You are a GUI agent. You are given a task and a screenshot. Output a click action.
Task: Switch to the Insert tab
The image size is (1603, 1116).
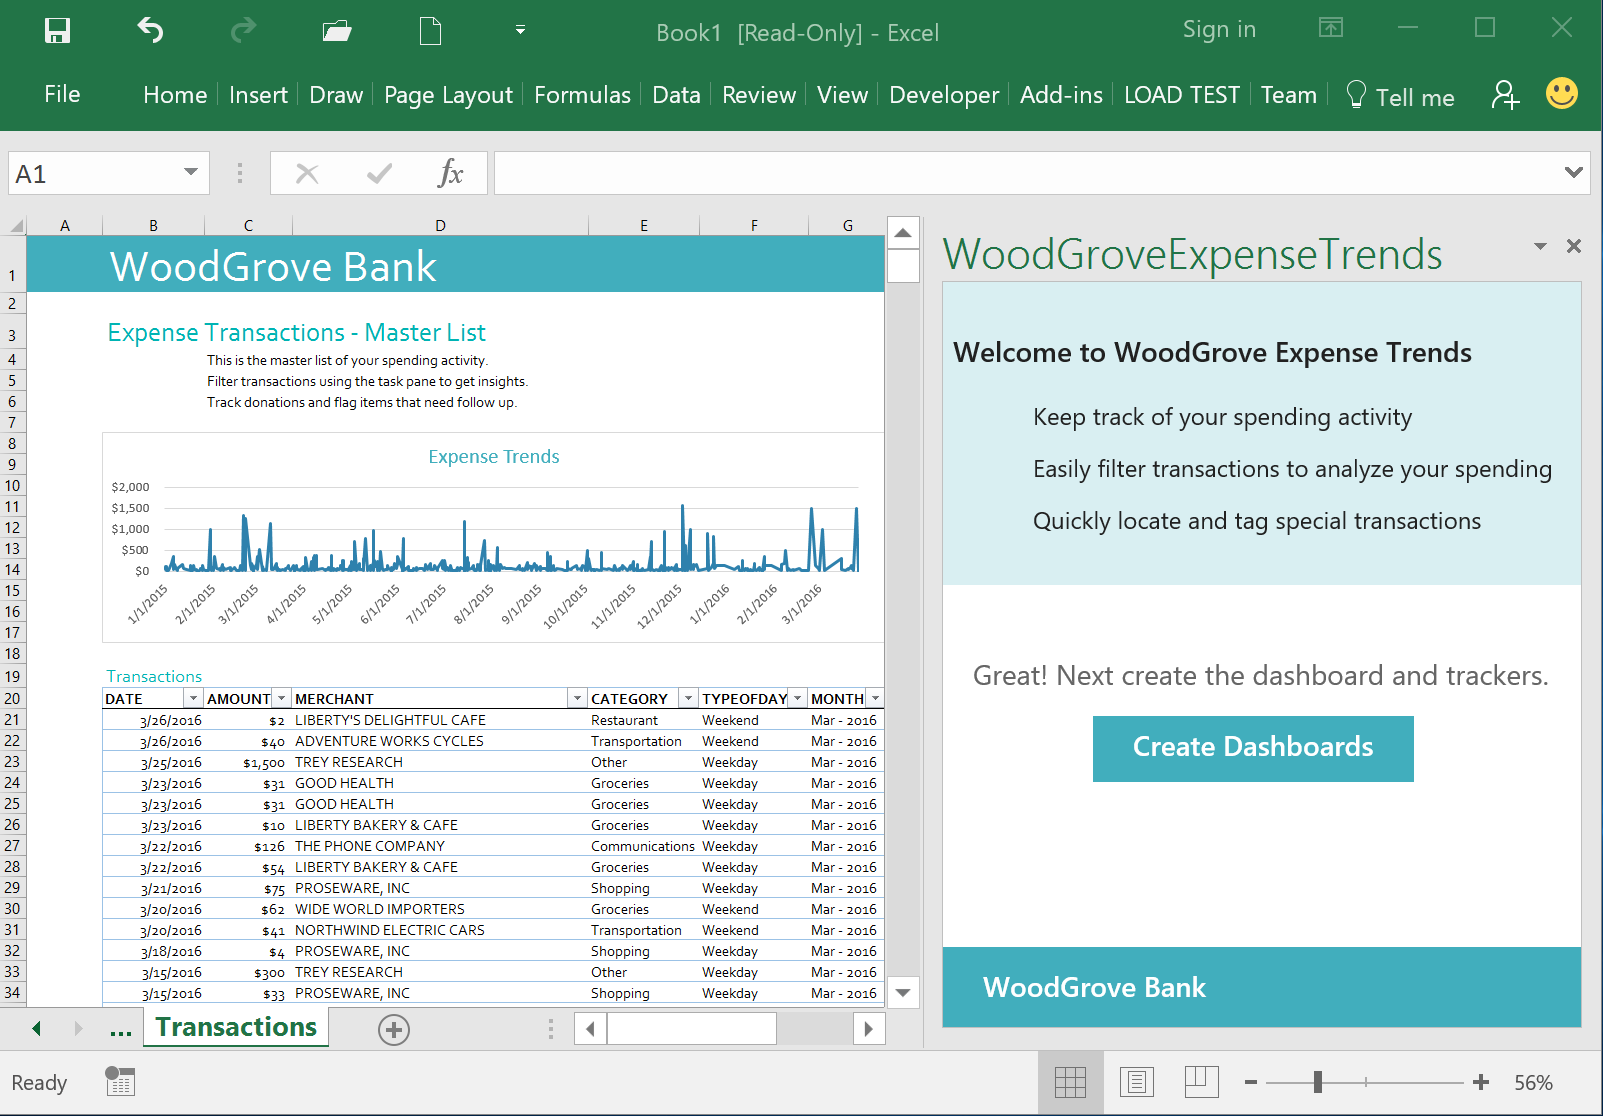coord(258,95)
